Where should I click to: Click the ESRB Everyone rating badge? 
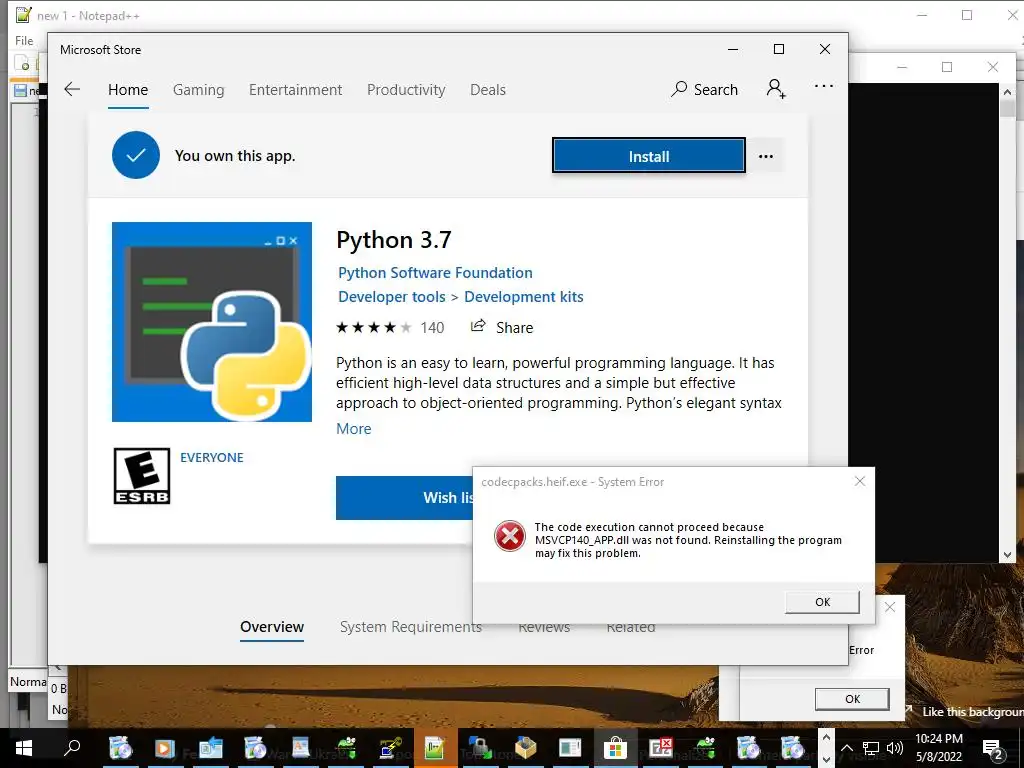(x=142, y=476)
